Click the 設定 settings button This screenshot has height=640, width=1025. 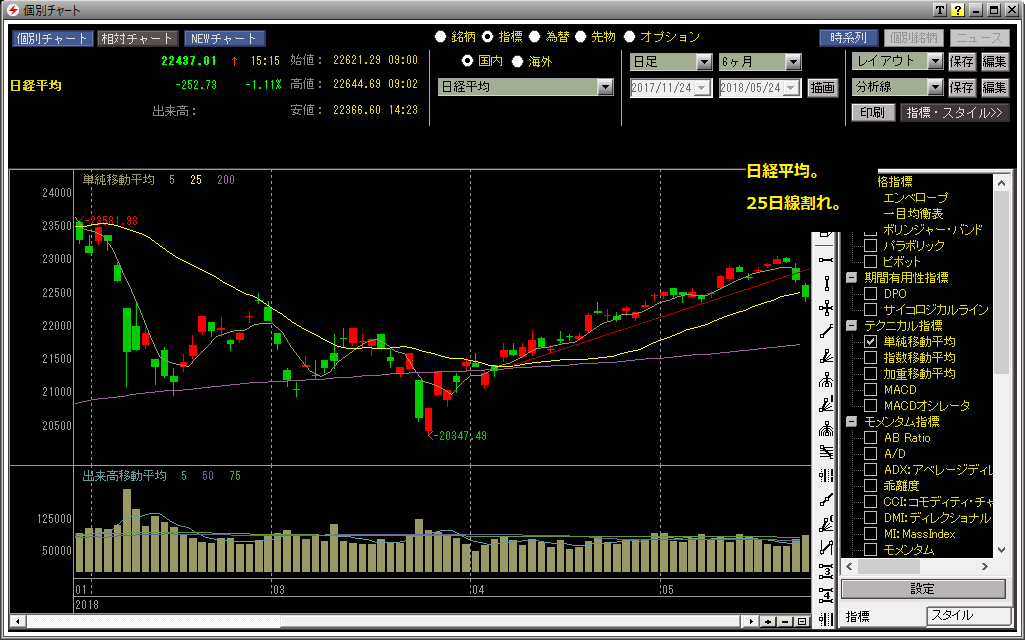922,589
